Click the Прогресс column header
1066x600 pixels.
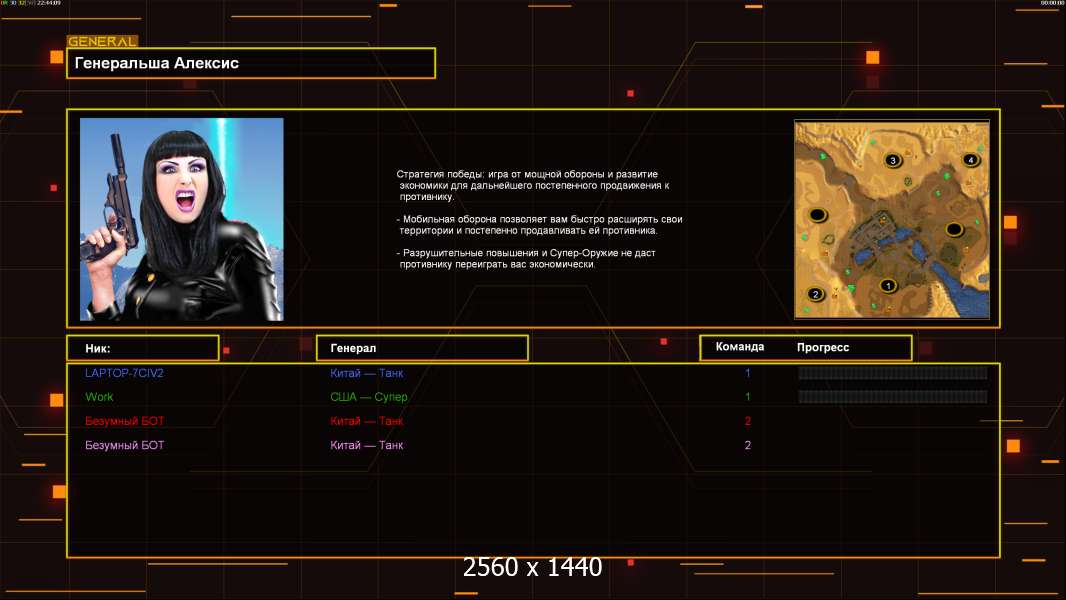pos(823,347)
